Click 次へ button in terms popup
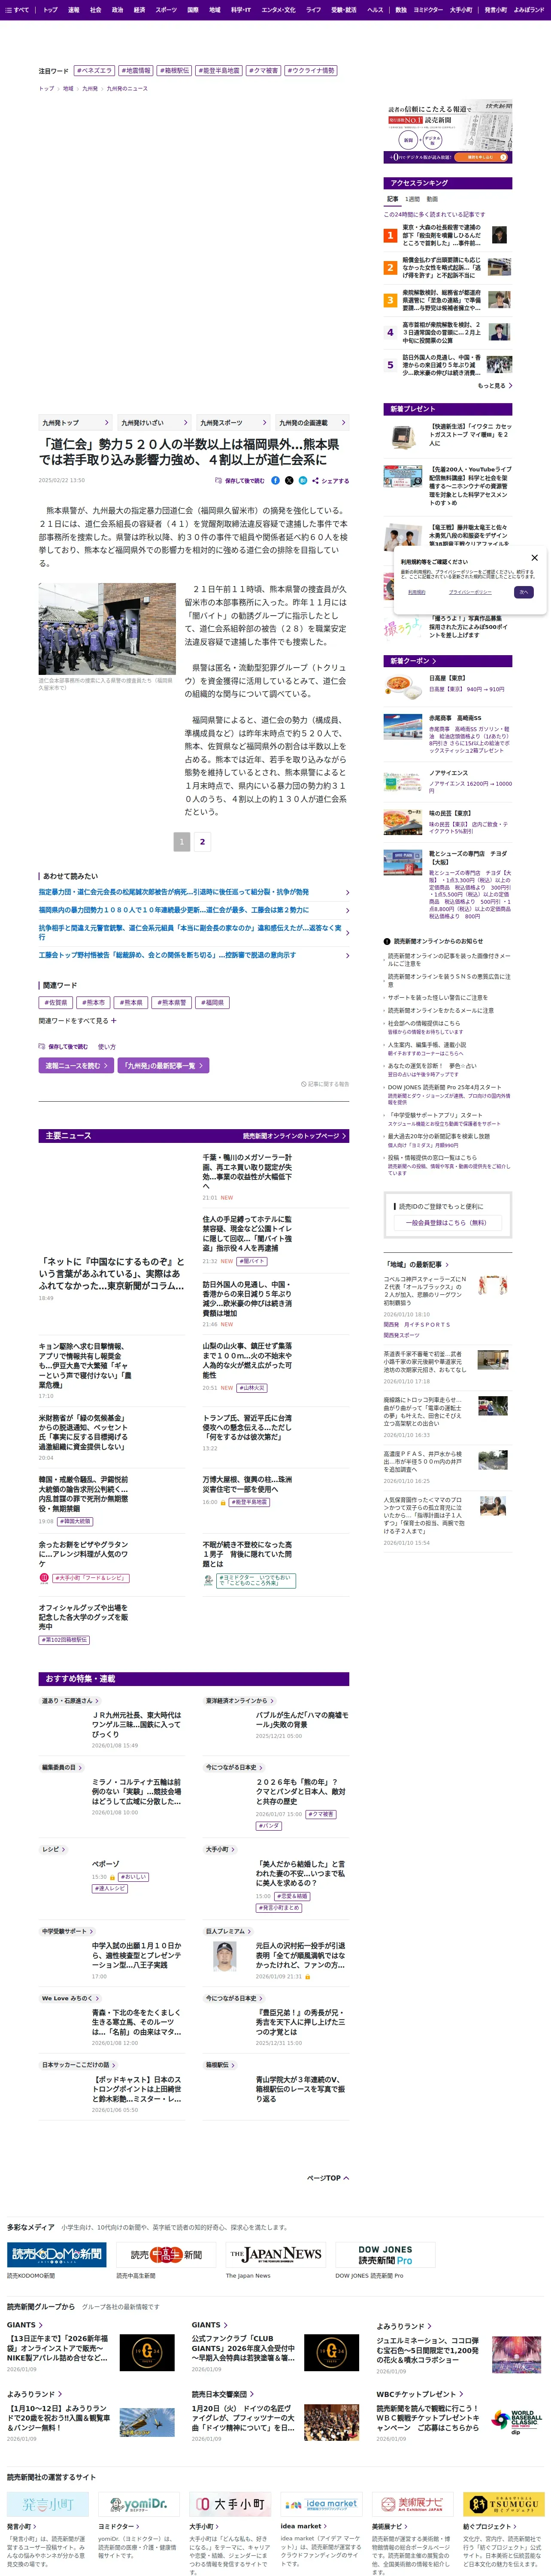 point(524,592)
